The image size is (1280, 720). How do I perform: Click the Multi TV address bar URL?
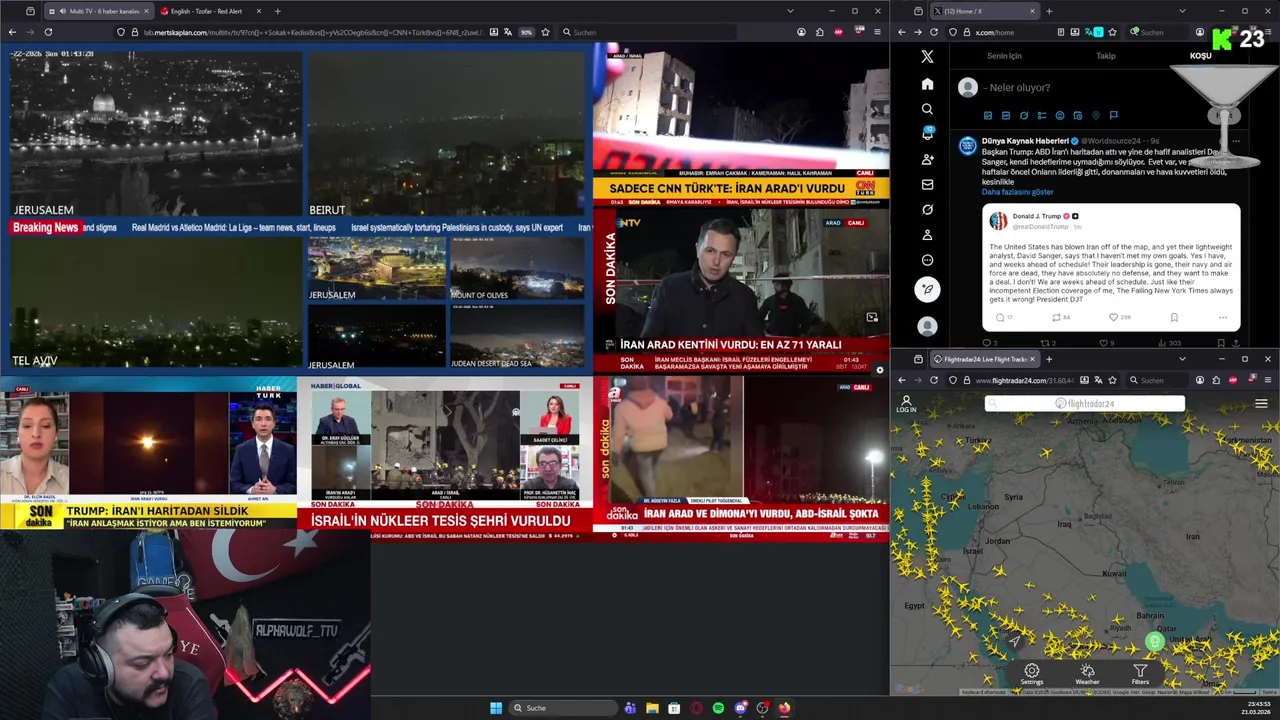coord(312,32)
